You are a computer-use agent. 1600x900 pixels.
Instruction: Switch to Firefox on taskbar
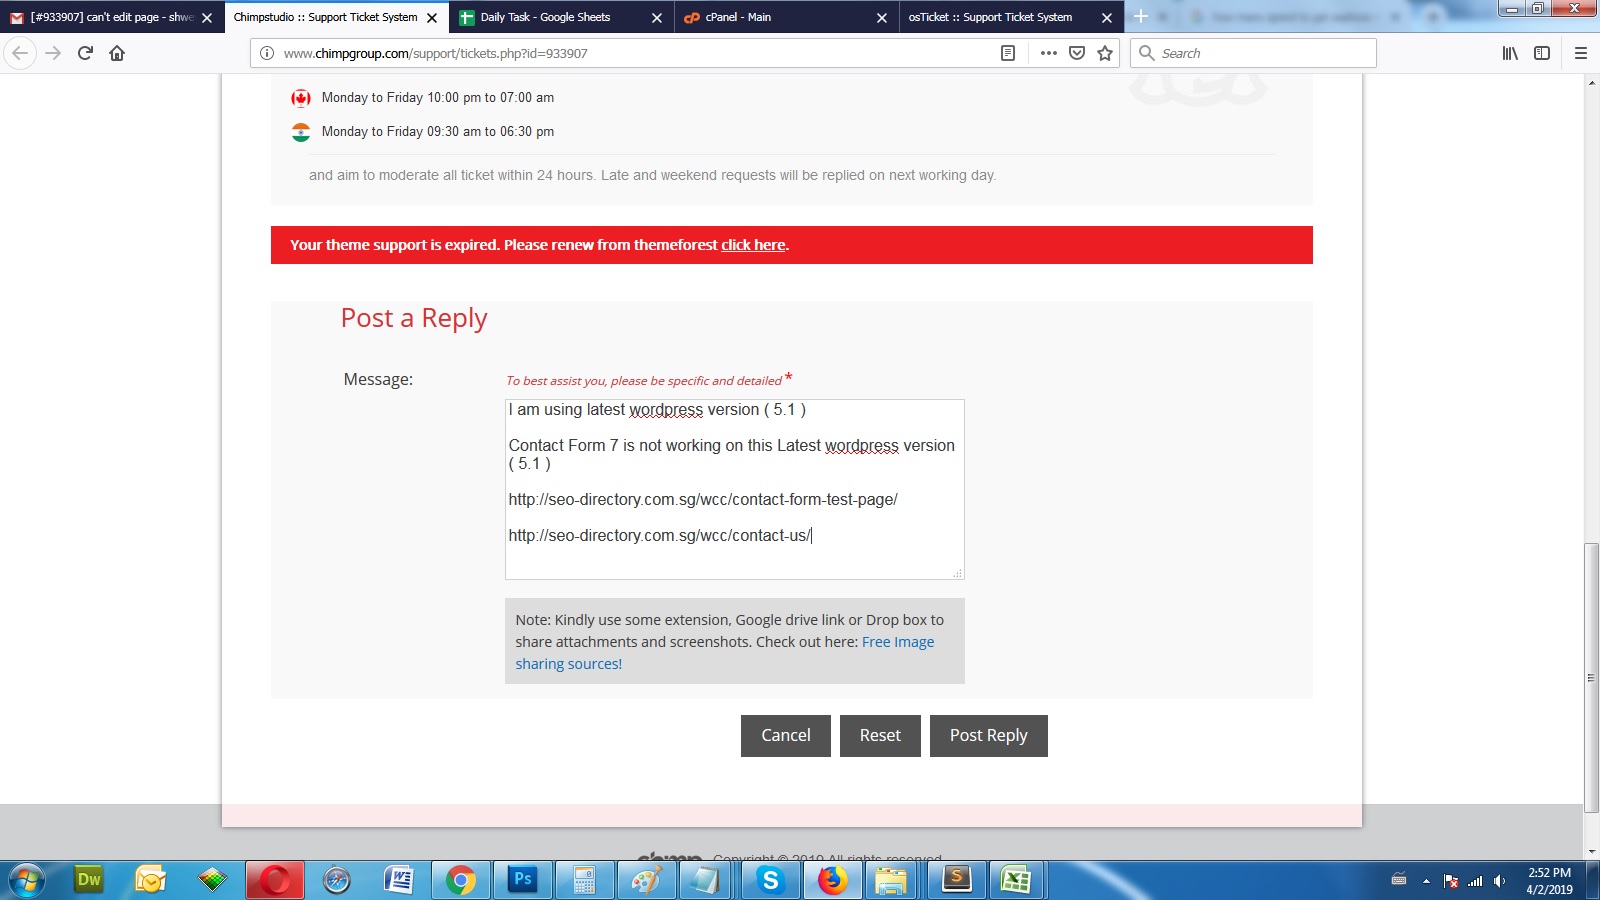[832, 880]
